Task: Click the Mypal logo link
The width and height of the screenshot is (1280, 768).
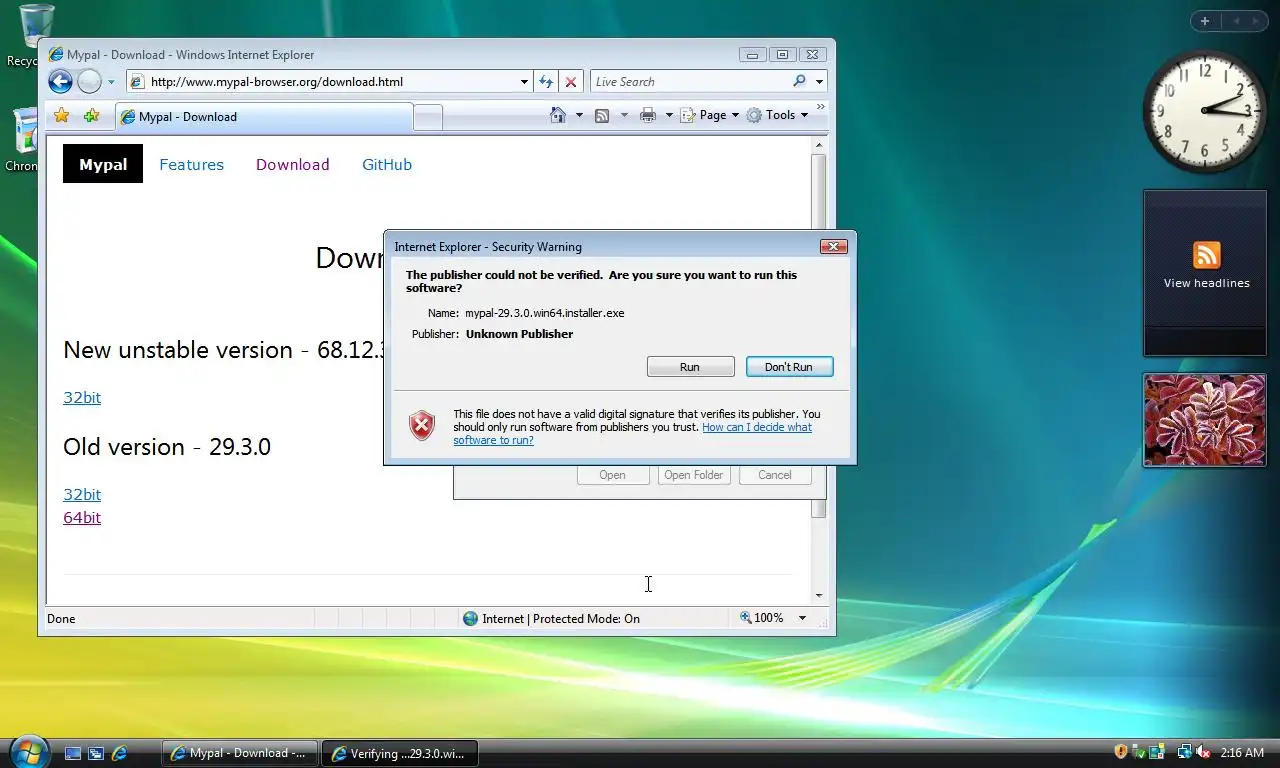Action: coord(103,164)
